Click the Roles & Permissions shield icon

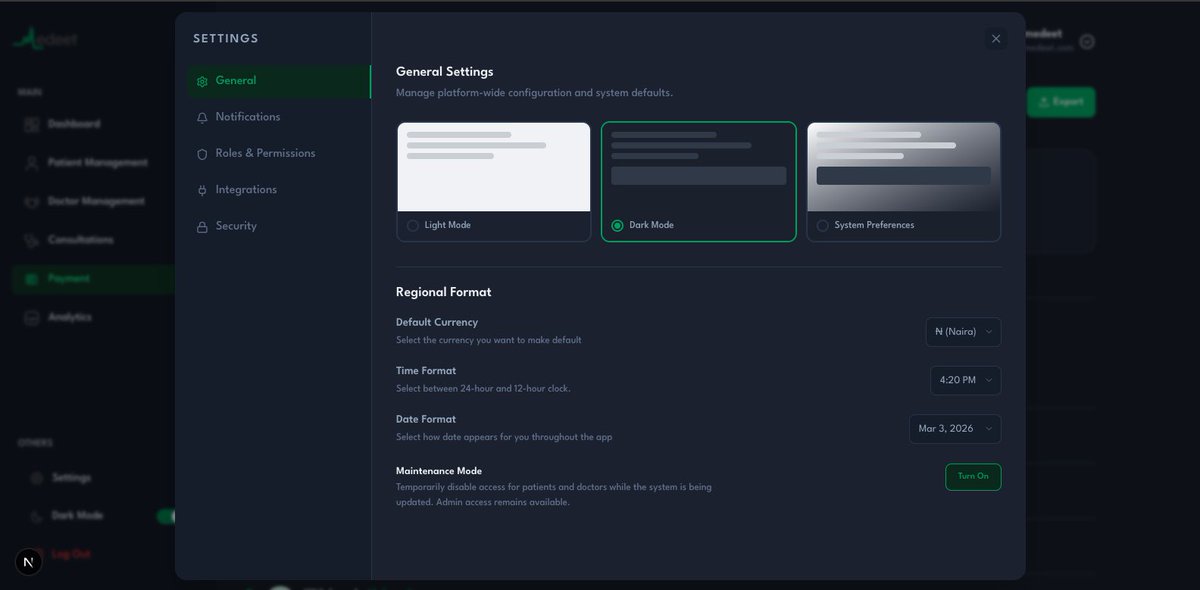(x=203, y=154)
